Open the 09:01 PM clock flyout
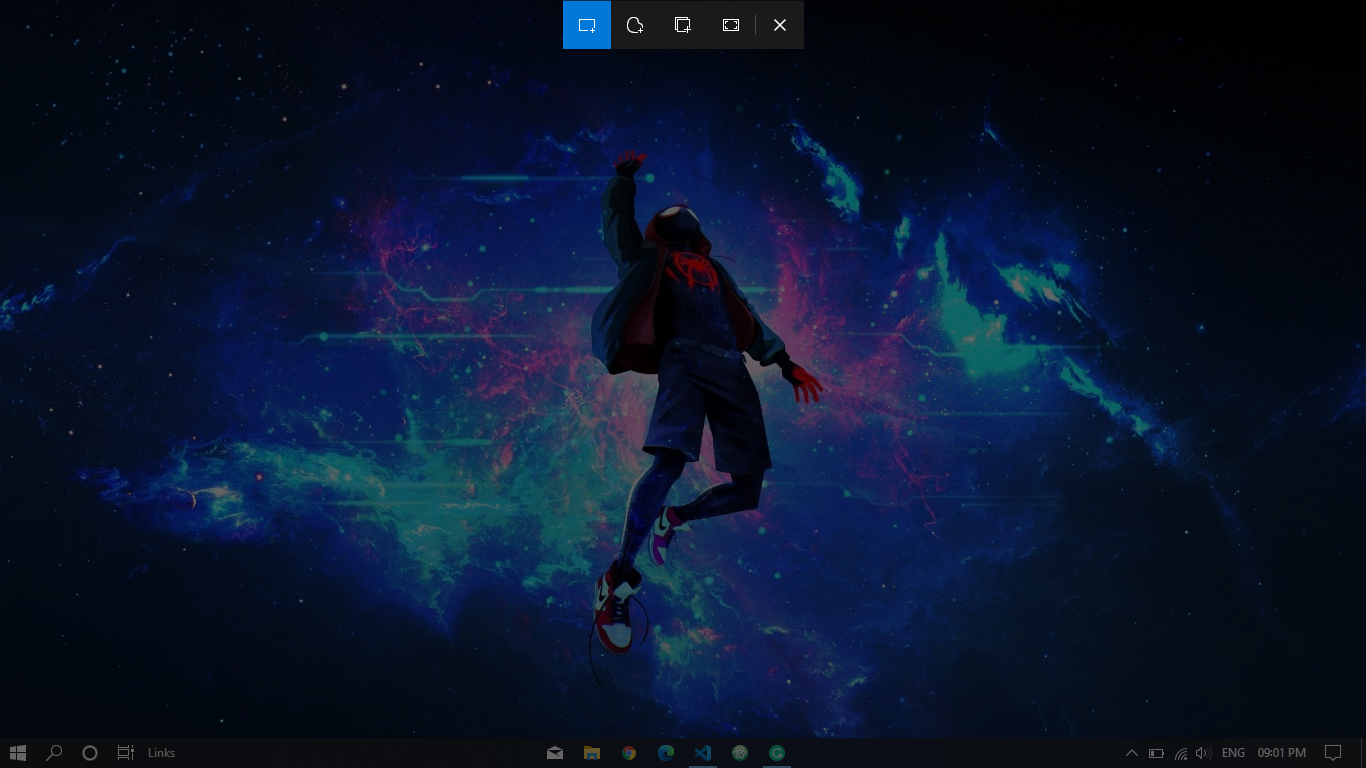 (1282, 753)
